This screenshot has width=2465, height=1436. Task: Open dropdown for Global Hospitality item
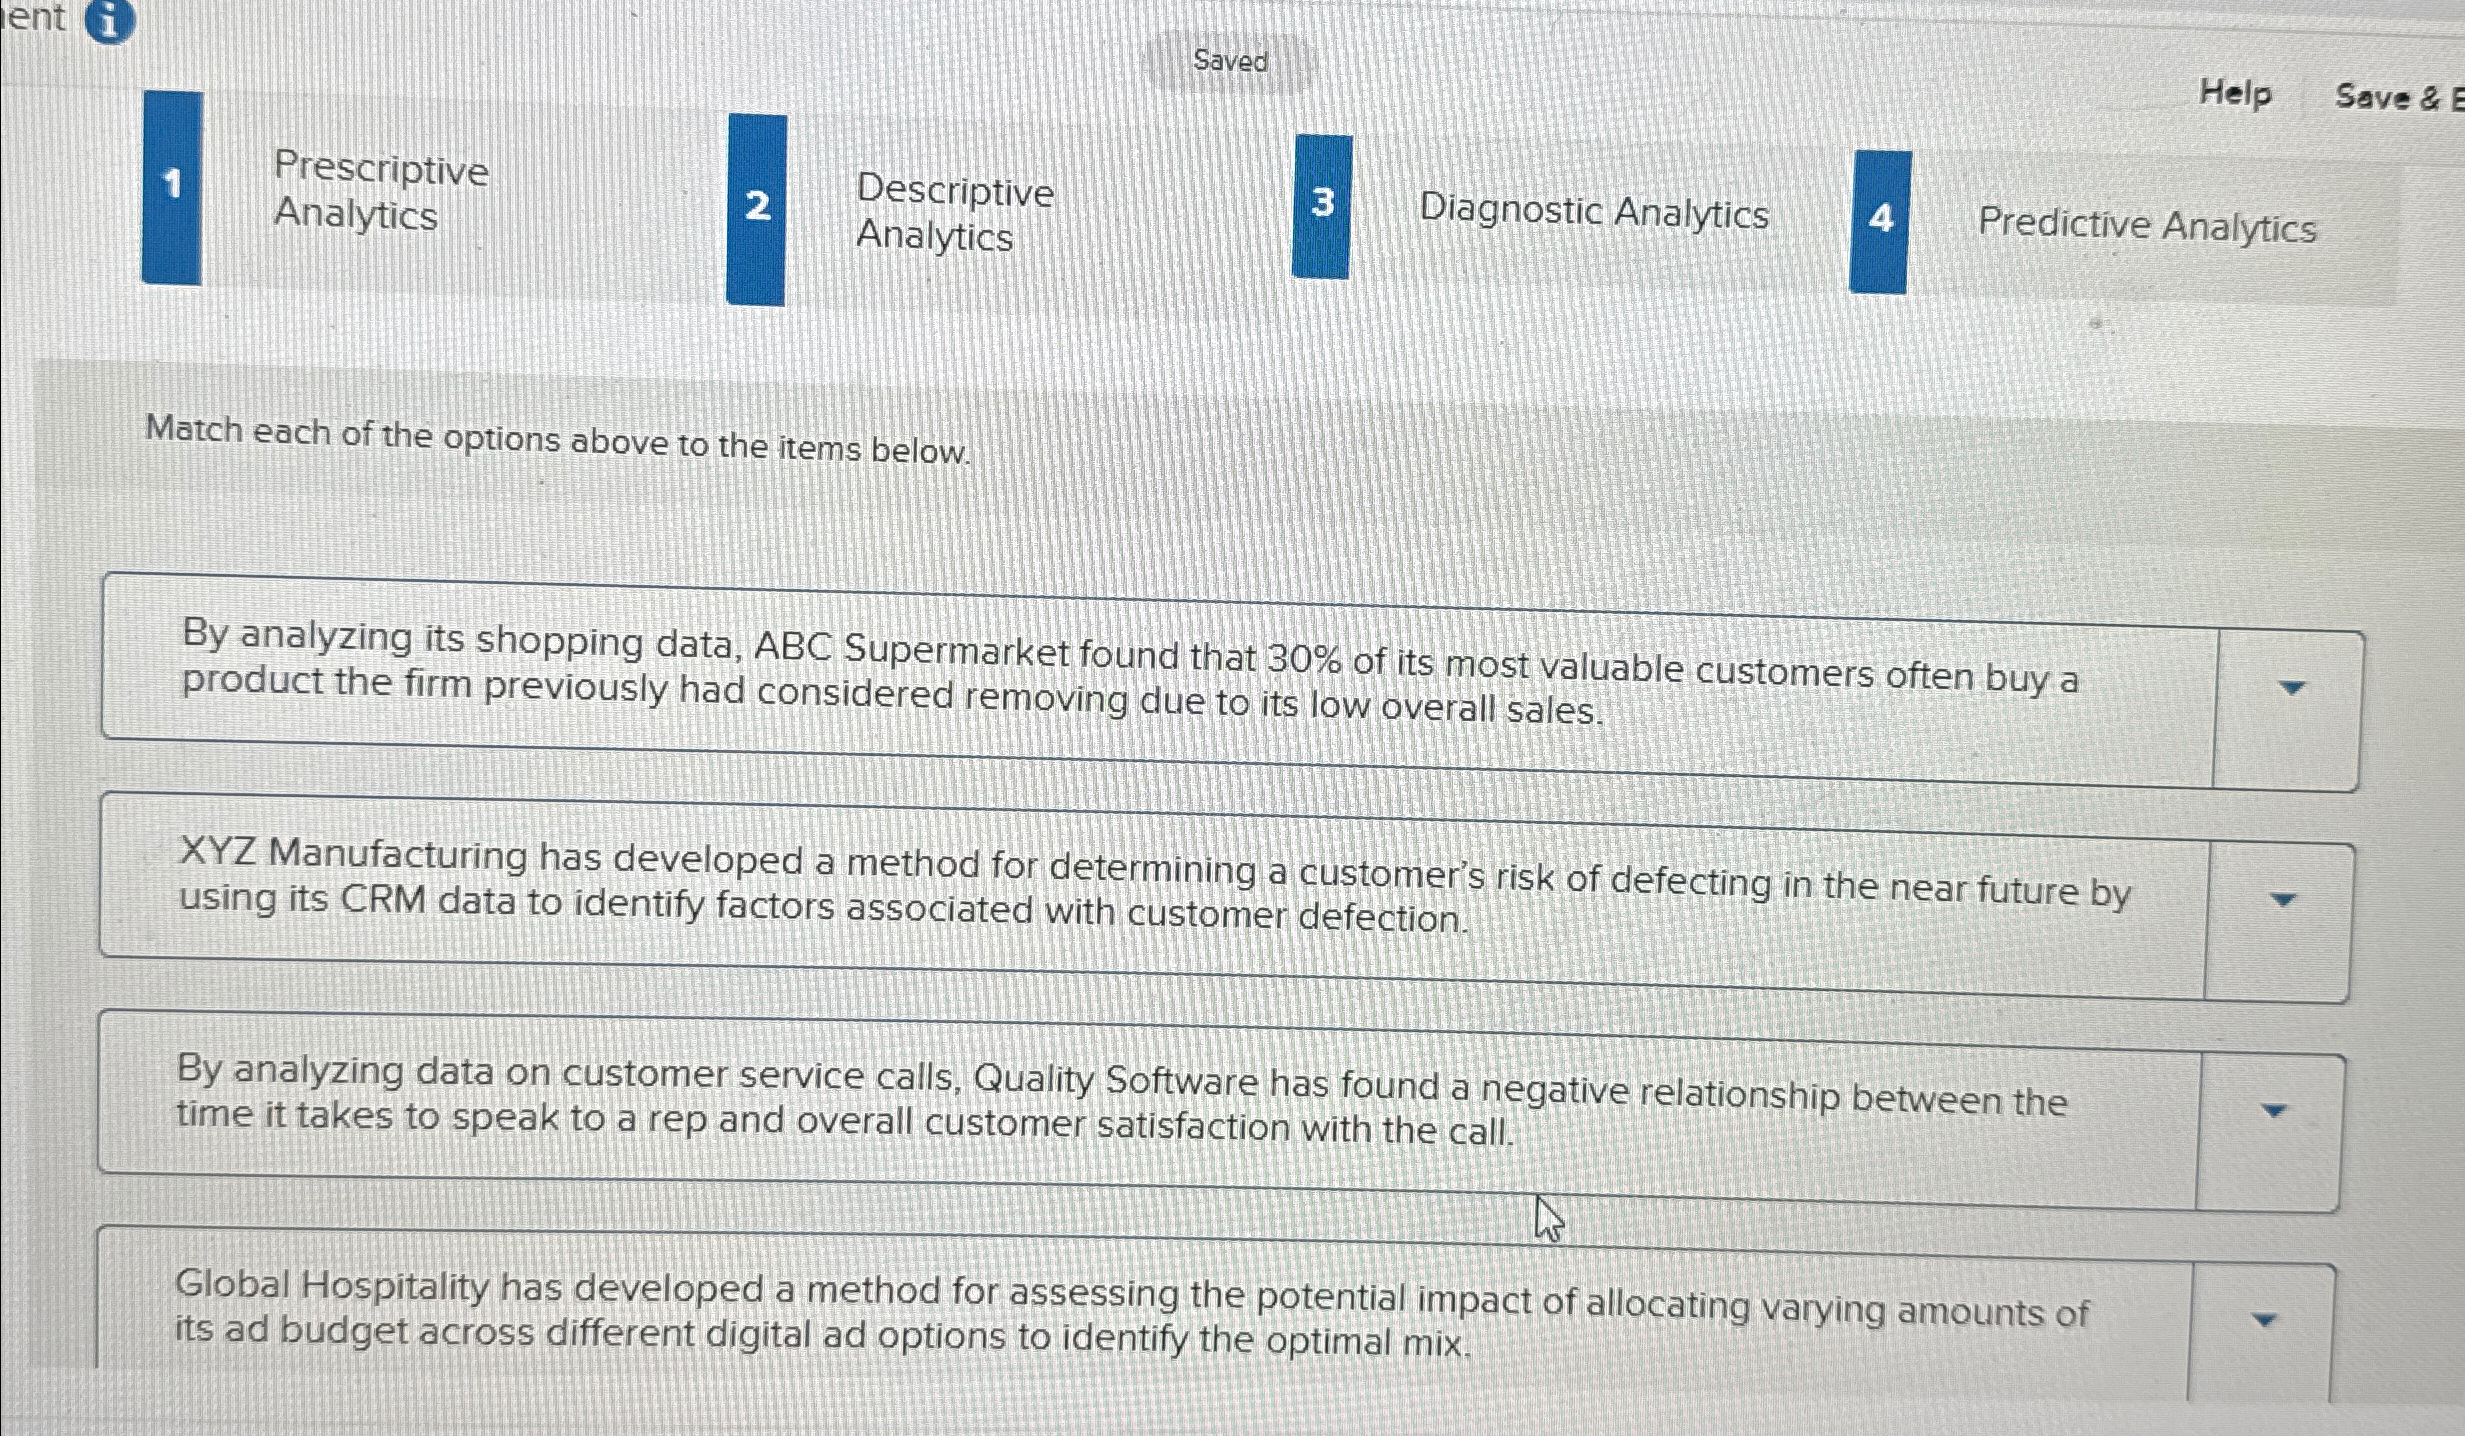[x=2265, y=1321]
